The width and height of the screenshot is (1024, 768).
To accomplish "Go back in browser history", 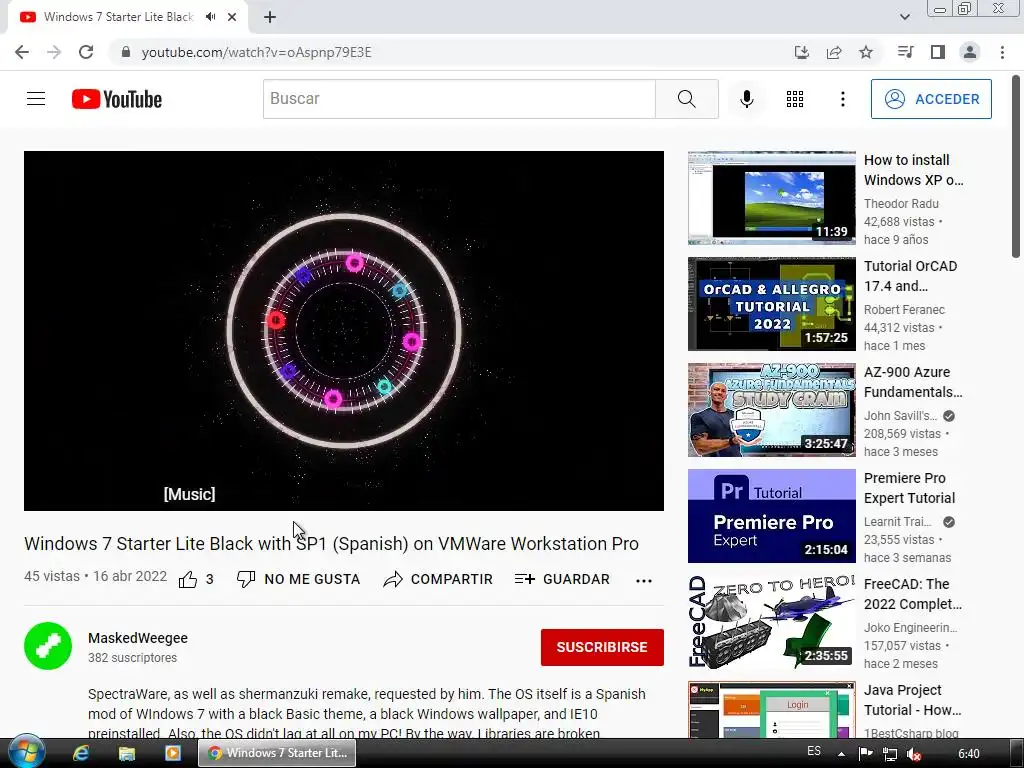I will [x=22, y=52].
